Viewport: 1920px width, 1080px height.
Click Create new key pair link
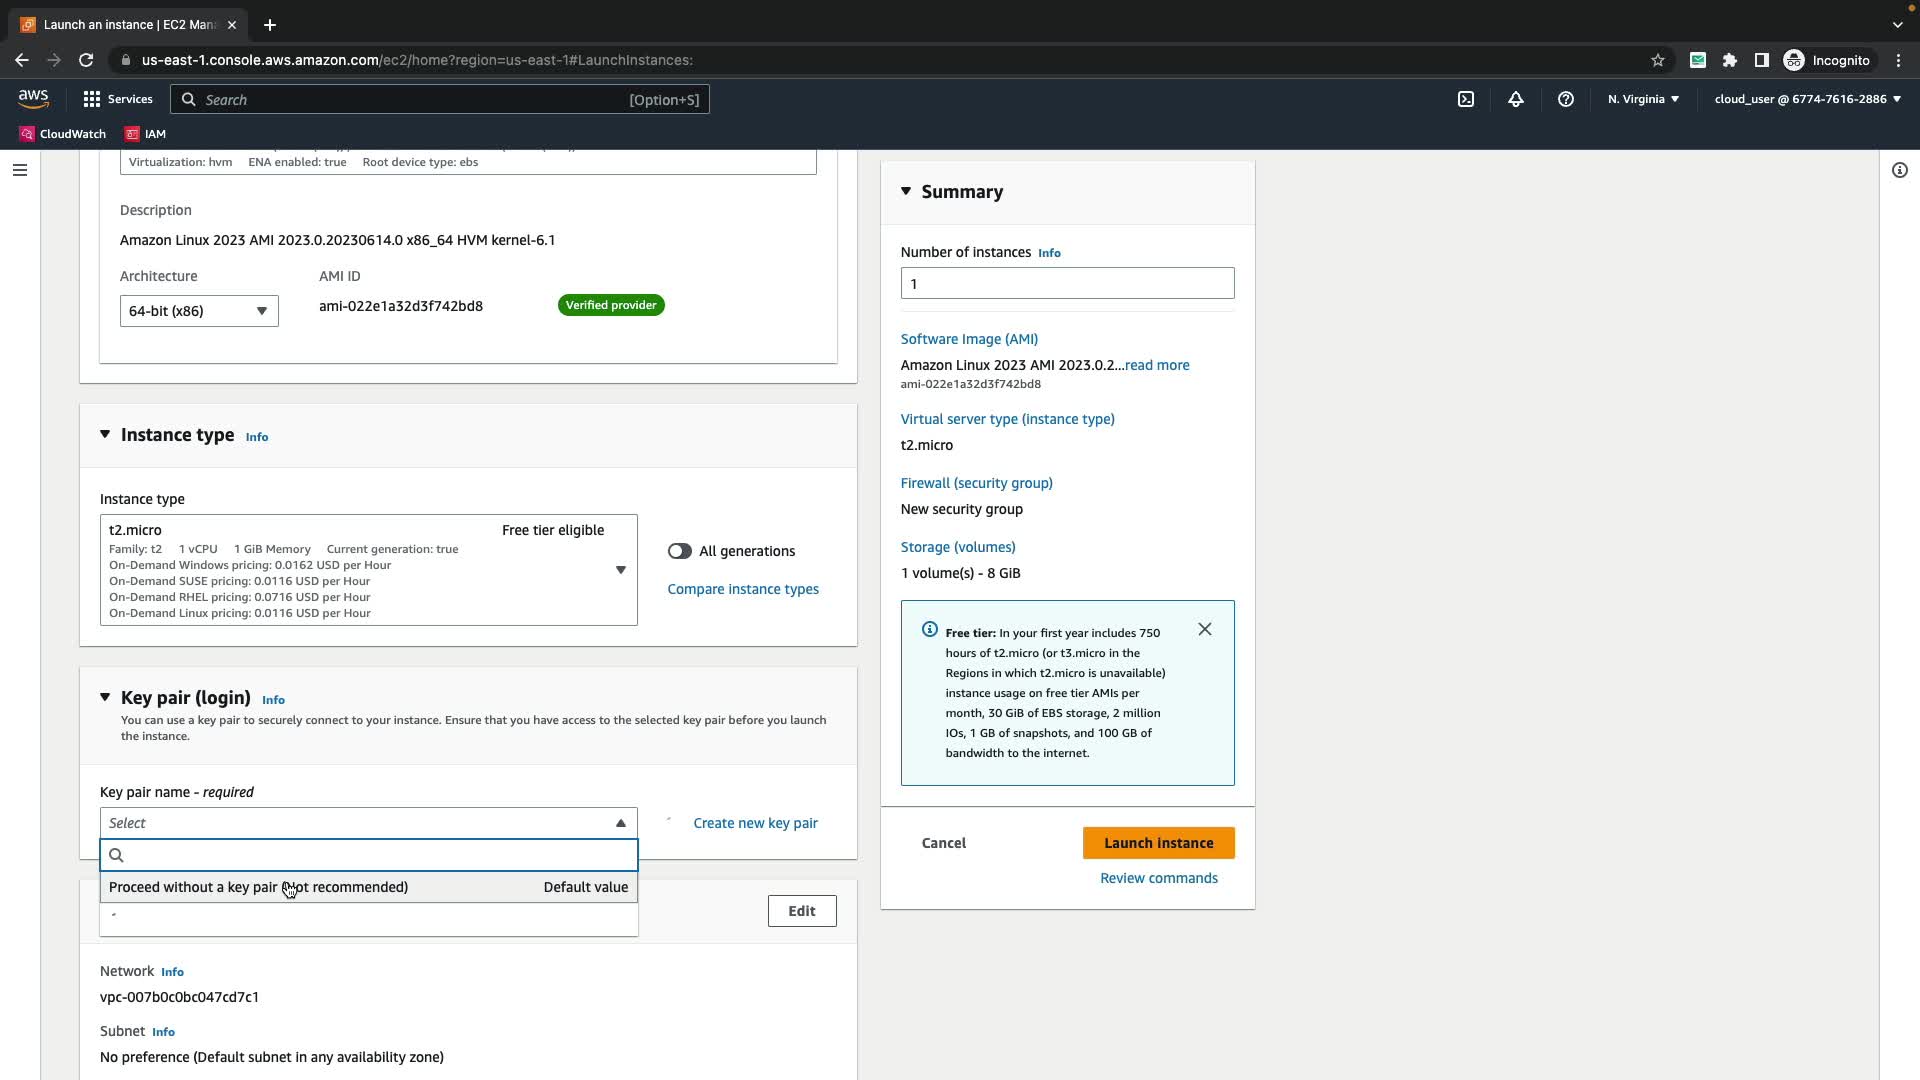(x=754, y=823)
